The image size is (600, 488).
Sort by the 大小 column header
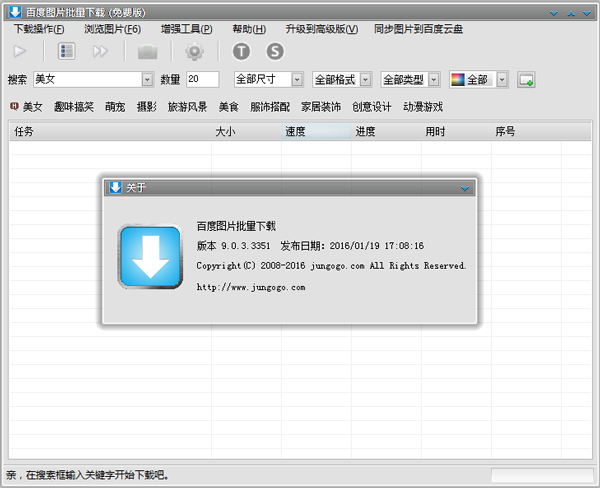pyautogui.click(x=246, y=132)
